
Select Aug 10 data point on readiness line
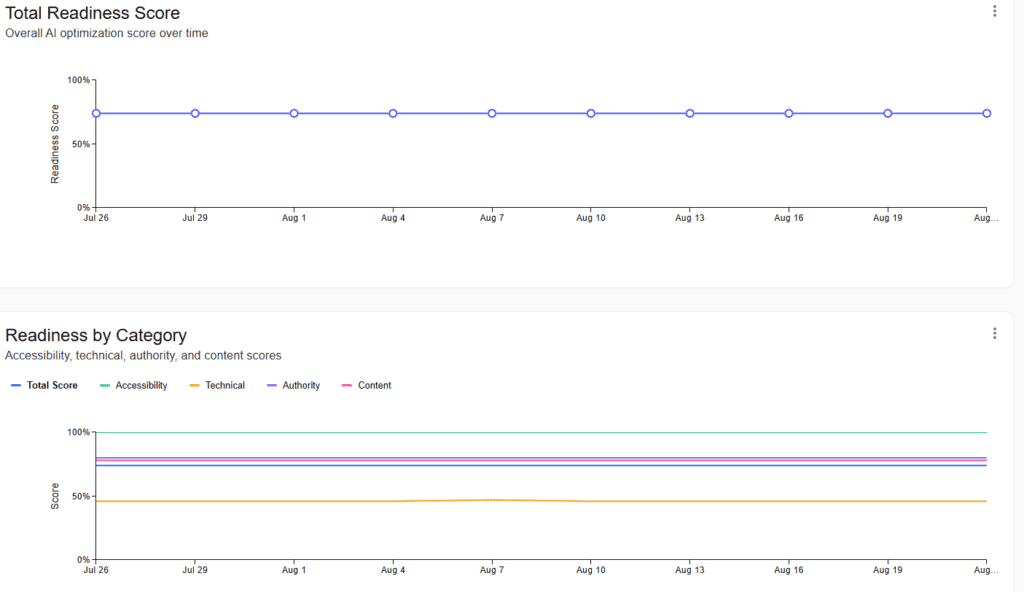click(590, 114)
